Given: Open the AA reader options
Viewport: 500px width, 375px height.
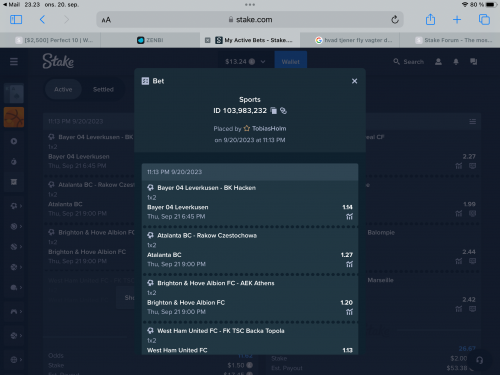Looking at the screenshot, I should pyautogui.click(x=106, y=20).
